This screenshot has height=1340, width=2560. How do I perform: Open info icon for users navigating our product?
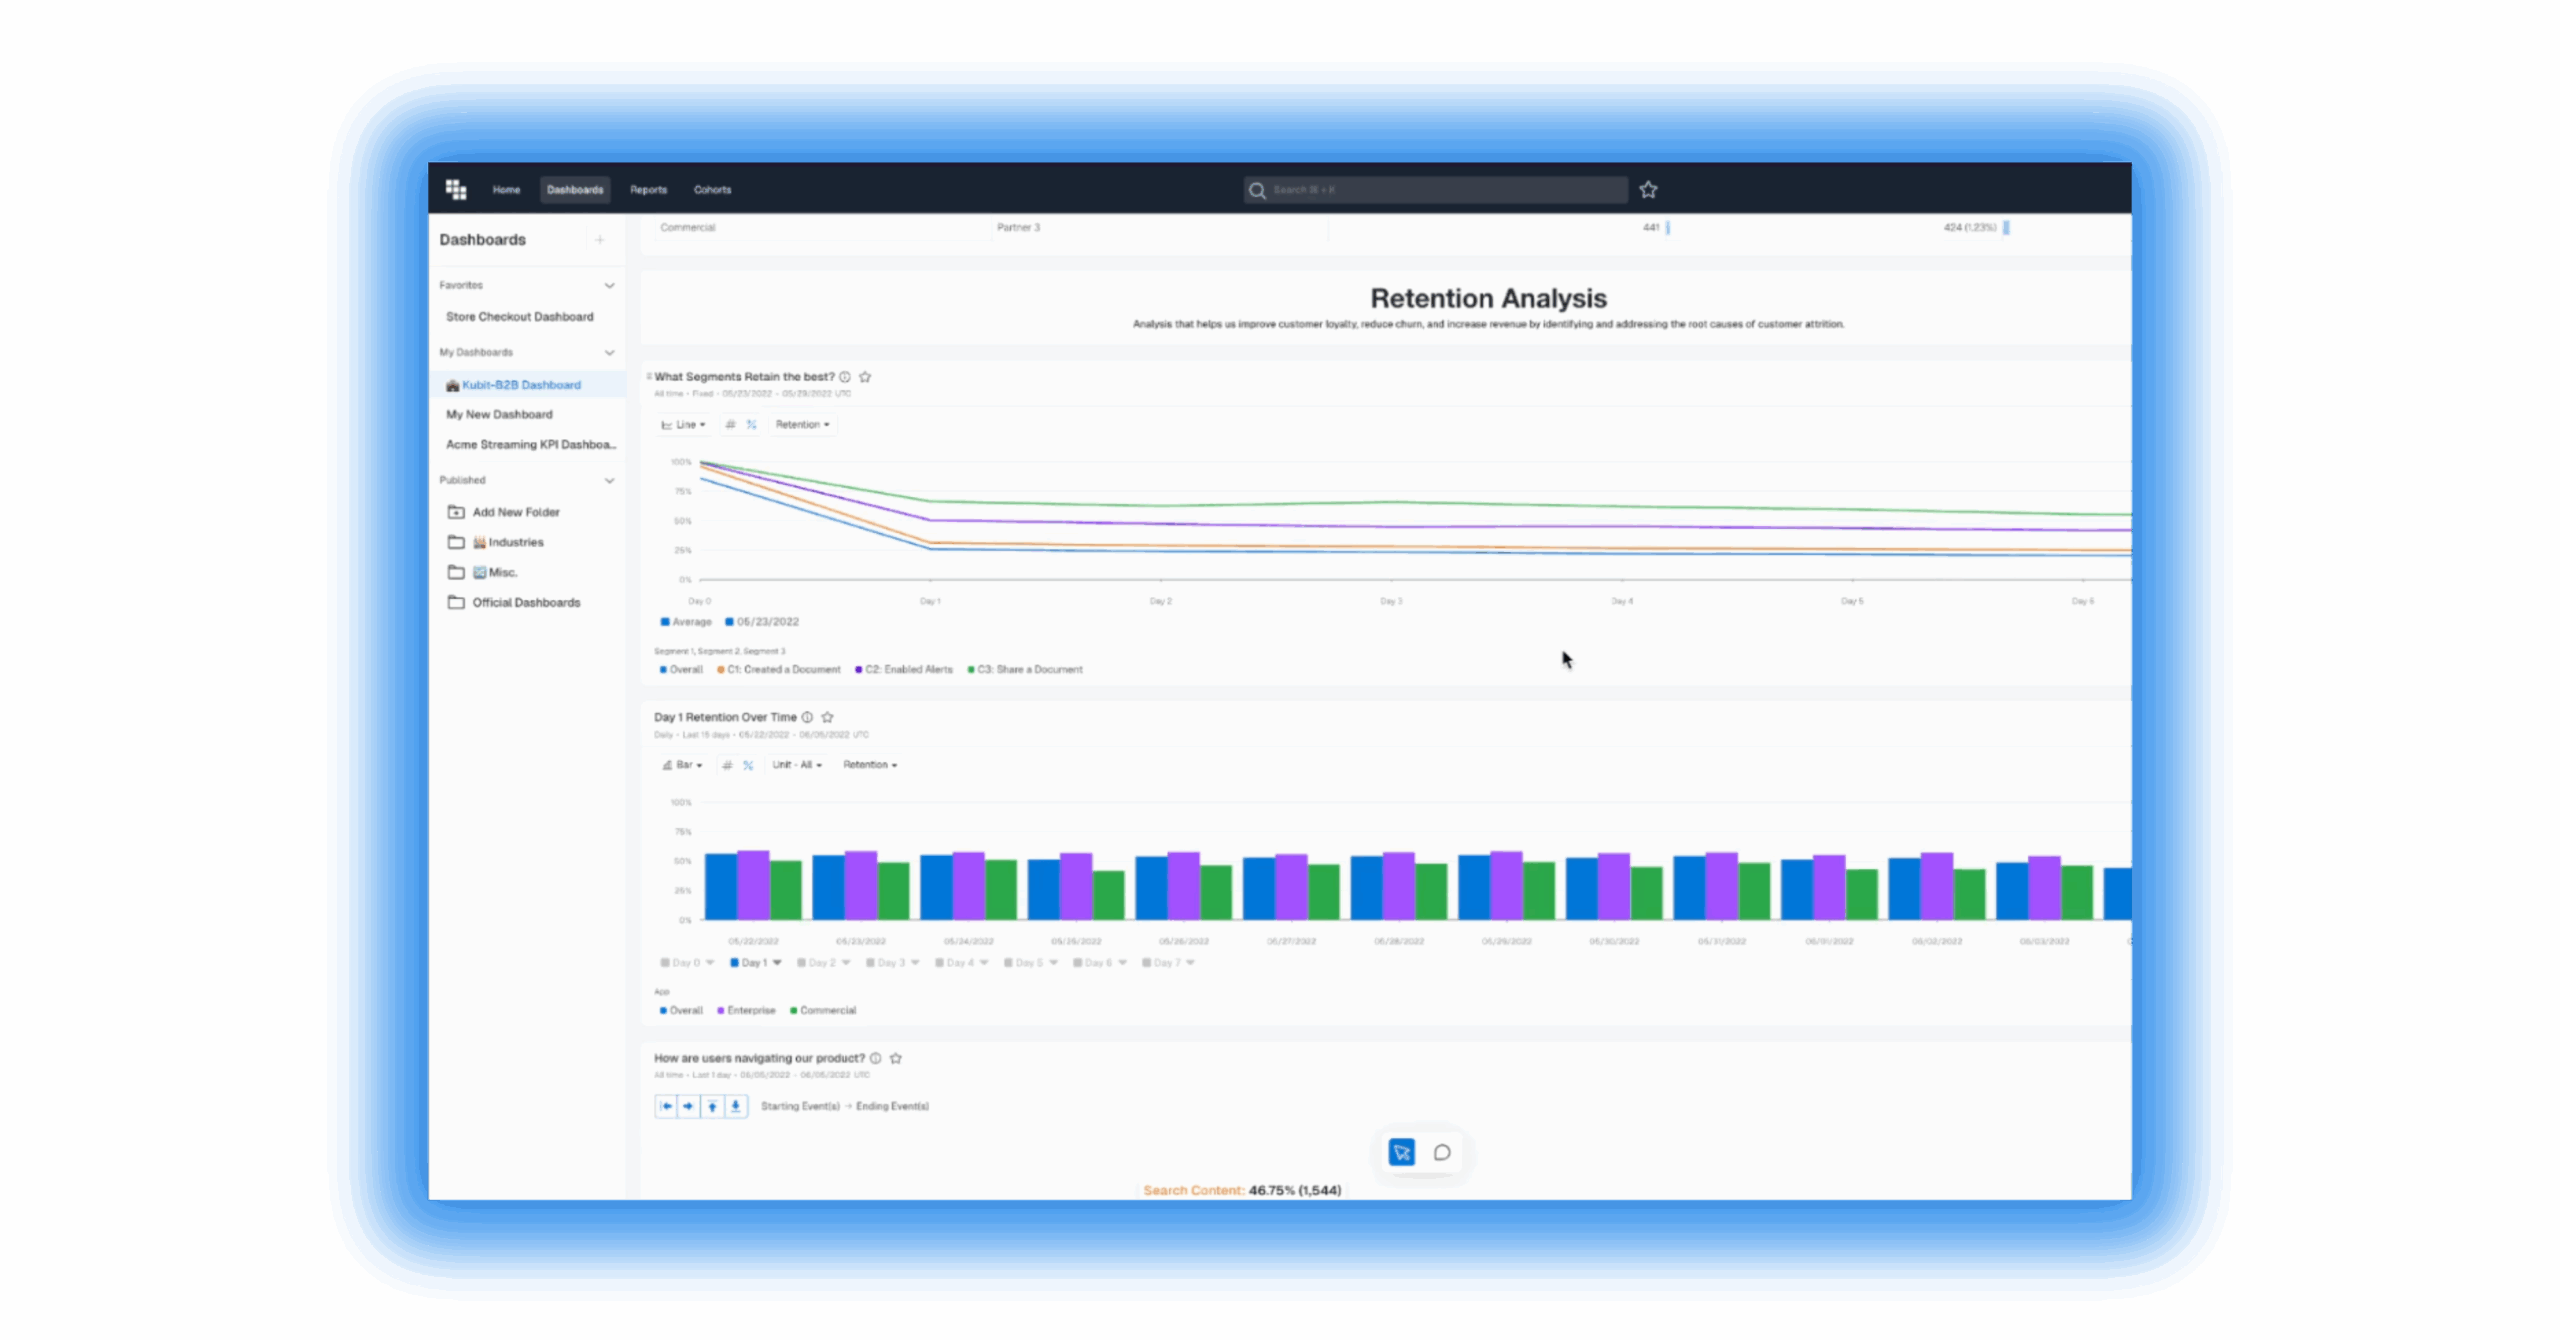[876, 1058]
